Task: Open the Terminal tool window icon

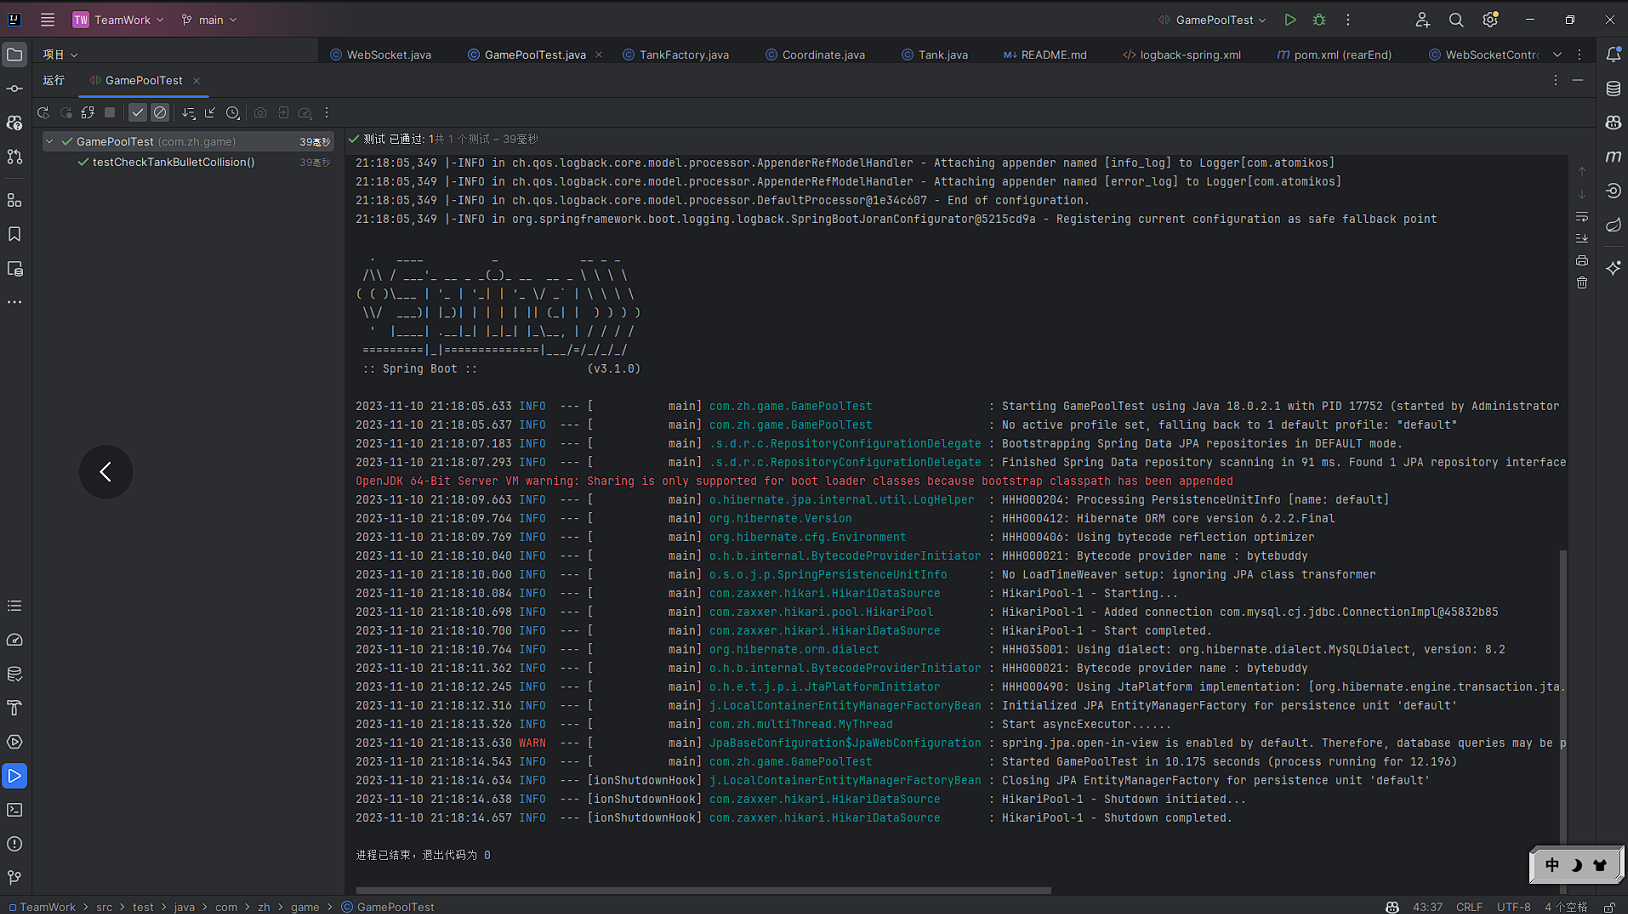Action: pyautogui.click(x=15, y=810)
